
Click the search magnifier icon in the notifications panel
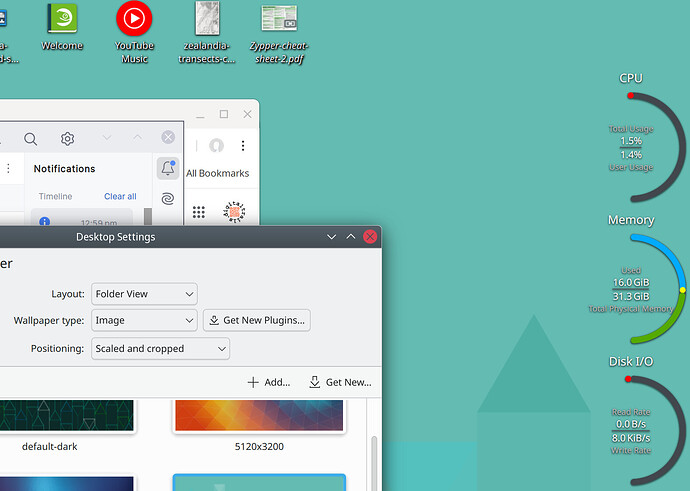(x=30, y=139)
